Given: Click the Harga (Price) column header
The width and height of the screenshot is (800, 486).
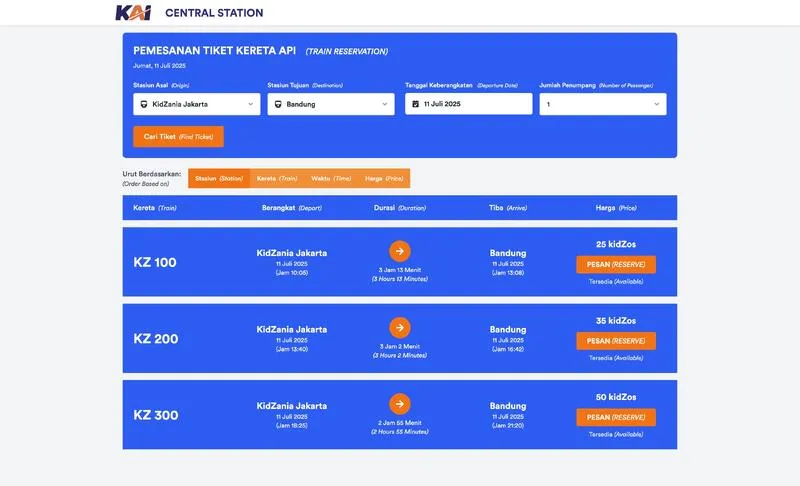Looking at the screenshot, I should click(616, 208).
